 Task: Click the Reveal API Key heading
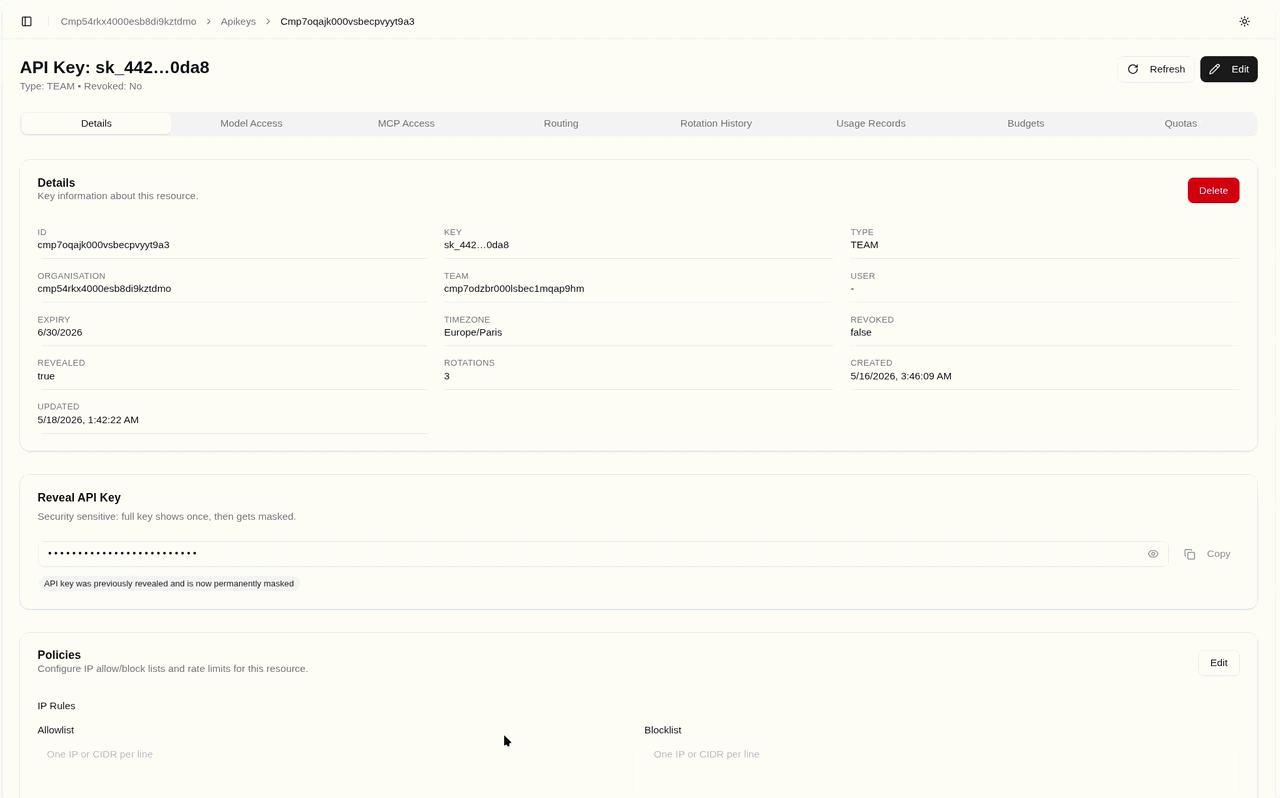coord(79,497)
